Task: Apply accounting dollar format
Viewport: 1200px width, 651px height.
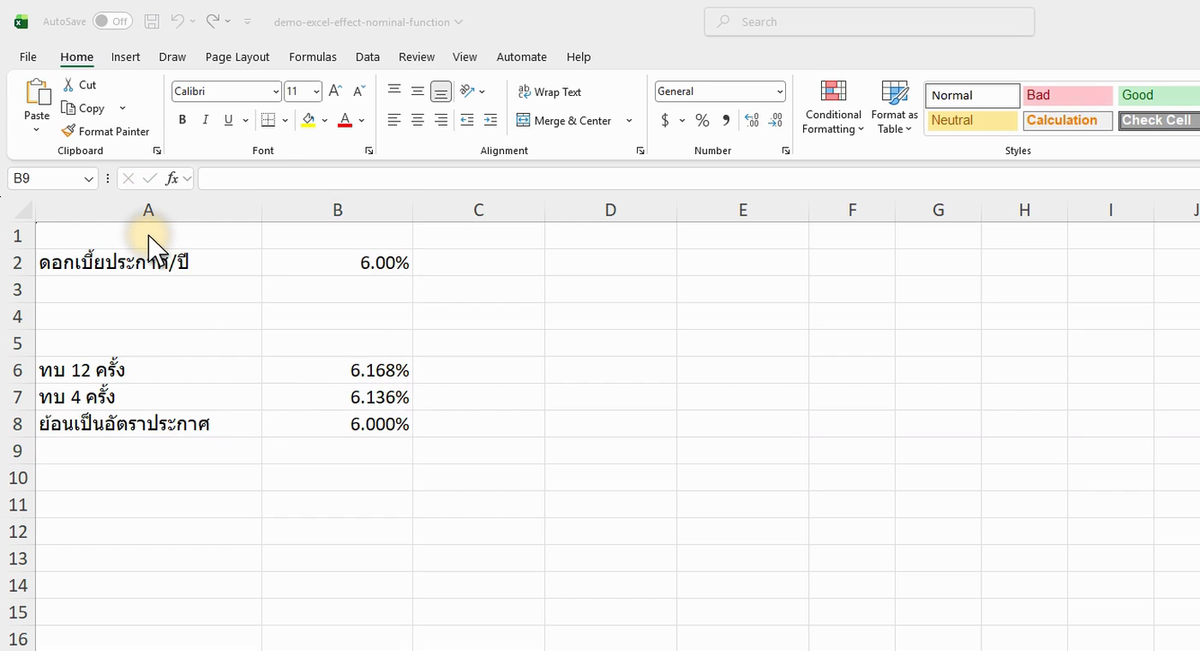Action: pyautogui.click(x=665, y=120)
